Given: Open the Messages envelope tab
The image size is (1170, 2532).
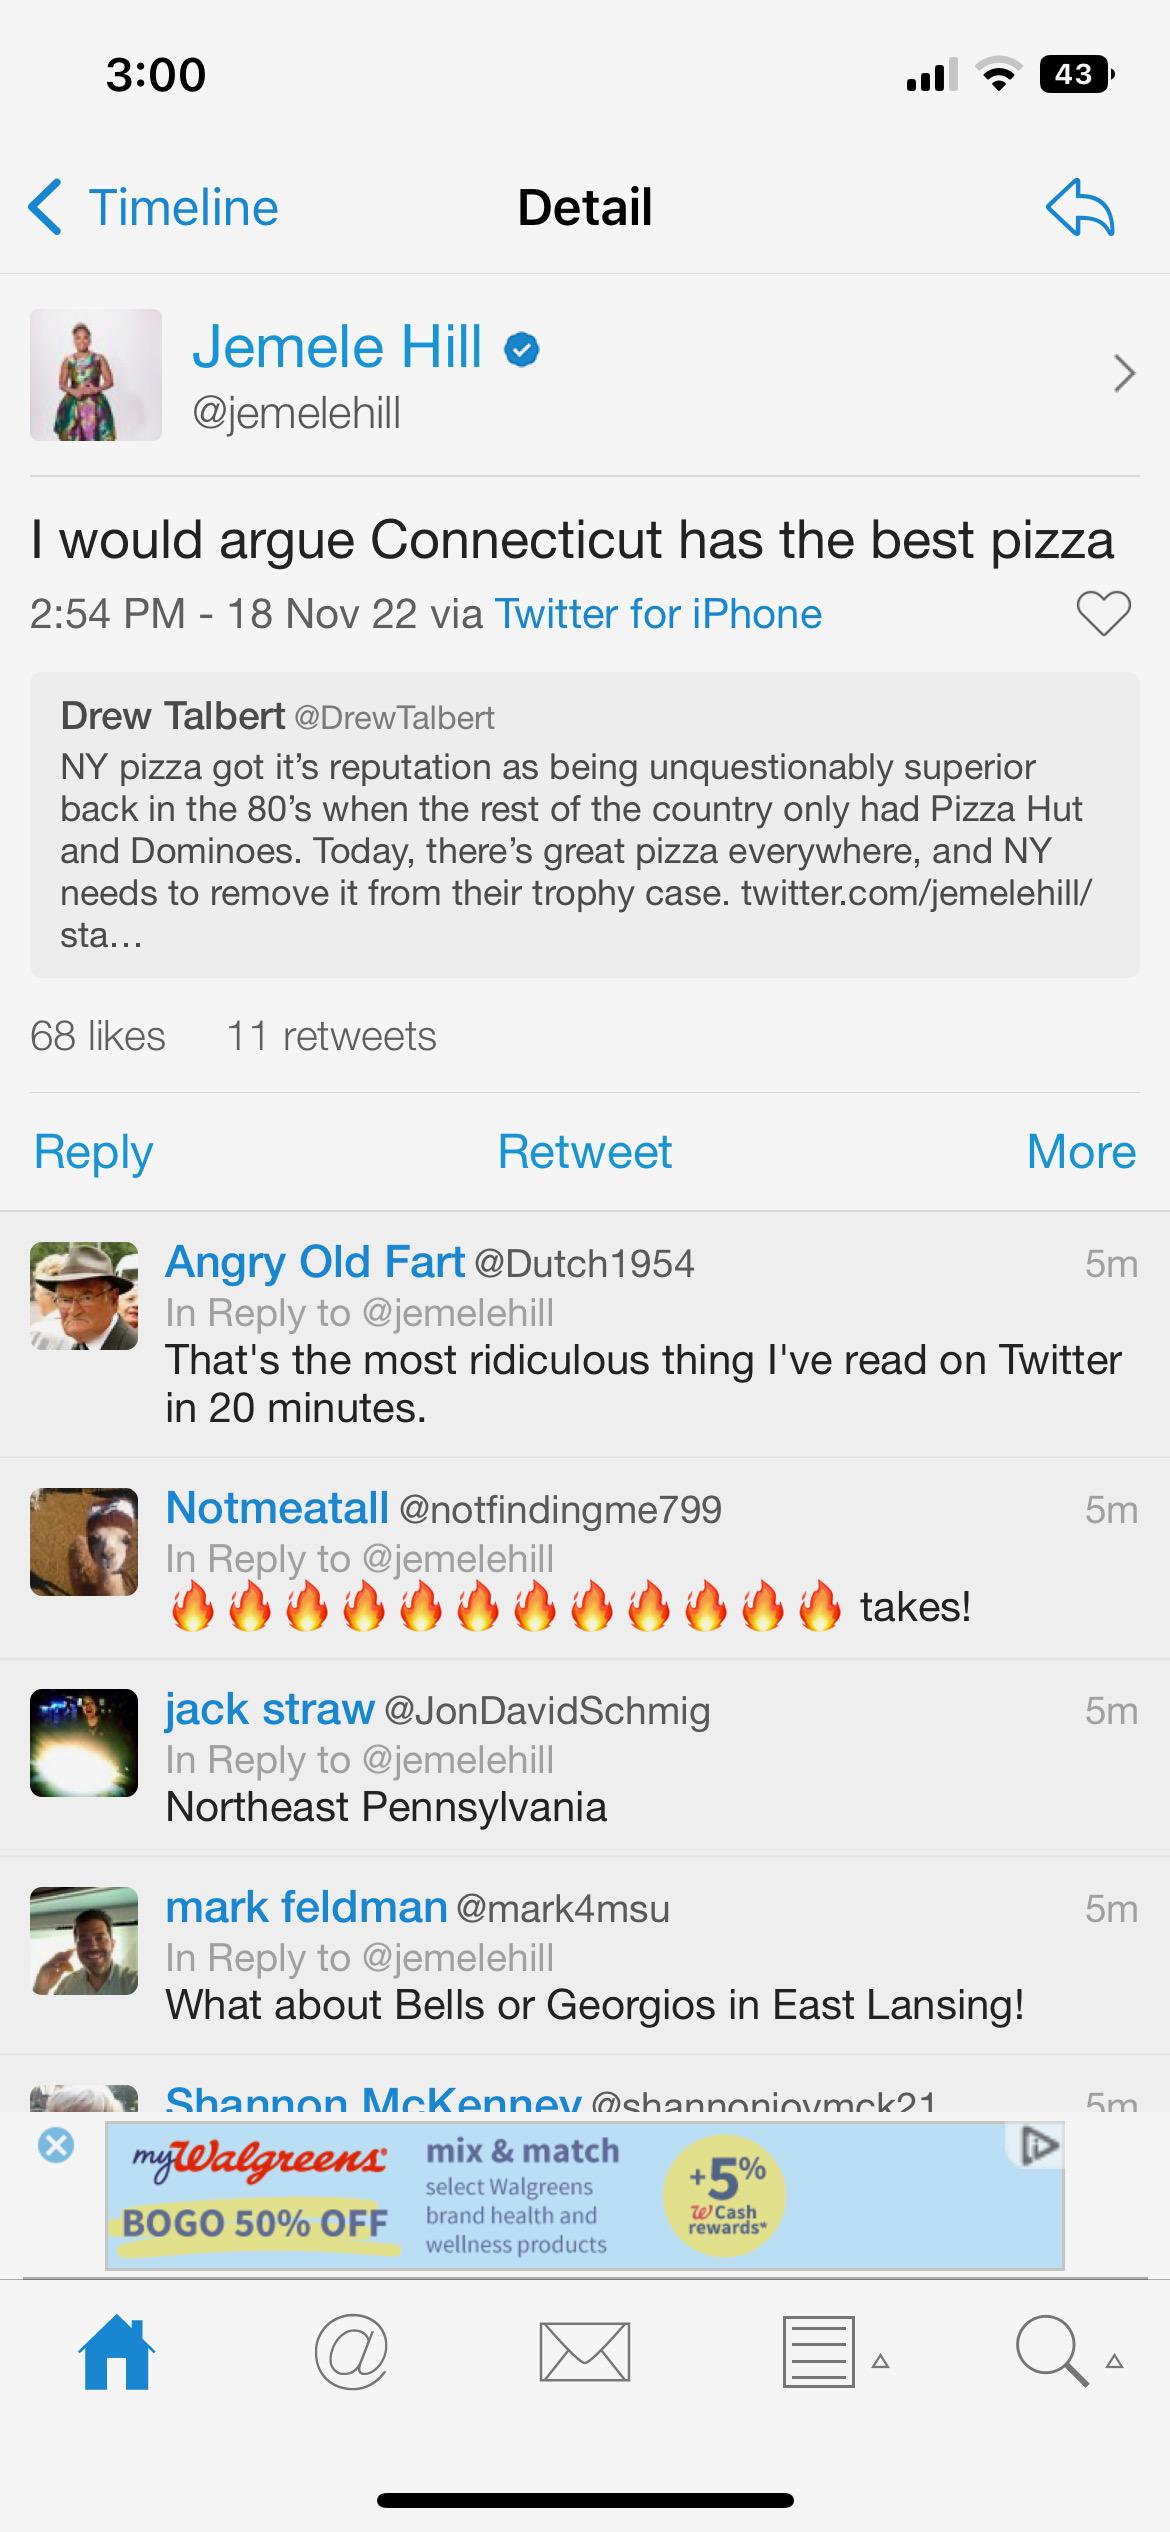Looking at the screenshot, I should 584,2352.
